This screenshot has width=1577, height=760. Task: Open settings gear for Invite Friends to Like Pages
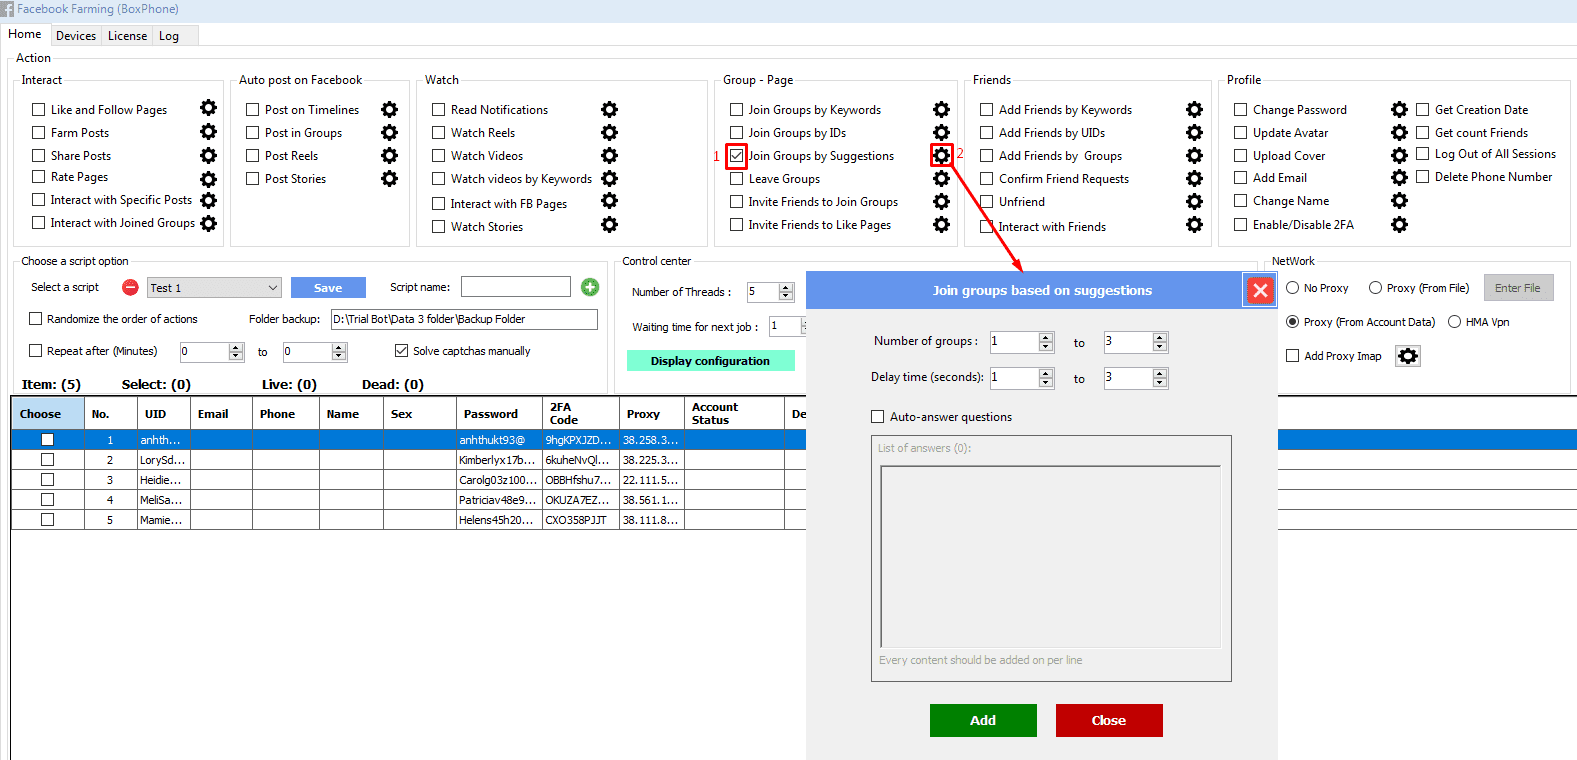point(941,224)
